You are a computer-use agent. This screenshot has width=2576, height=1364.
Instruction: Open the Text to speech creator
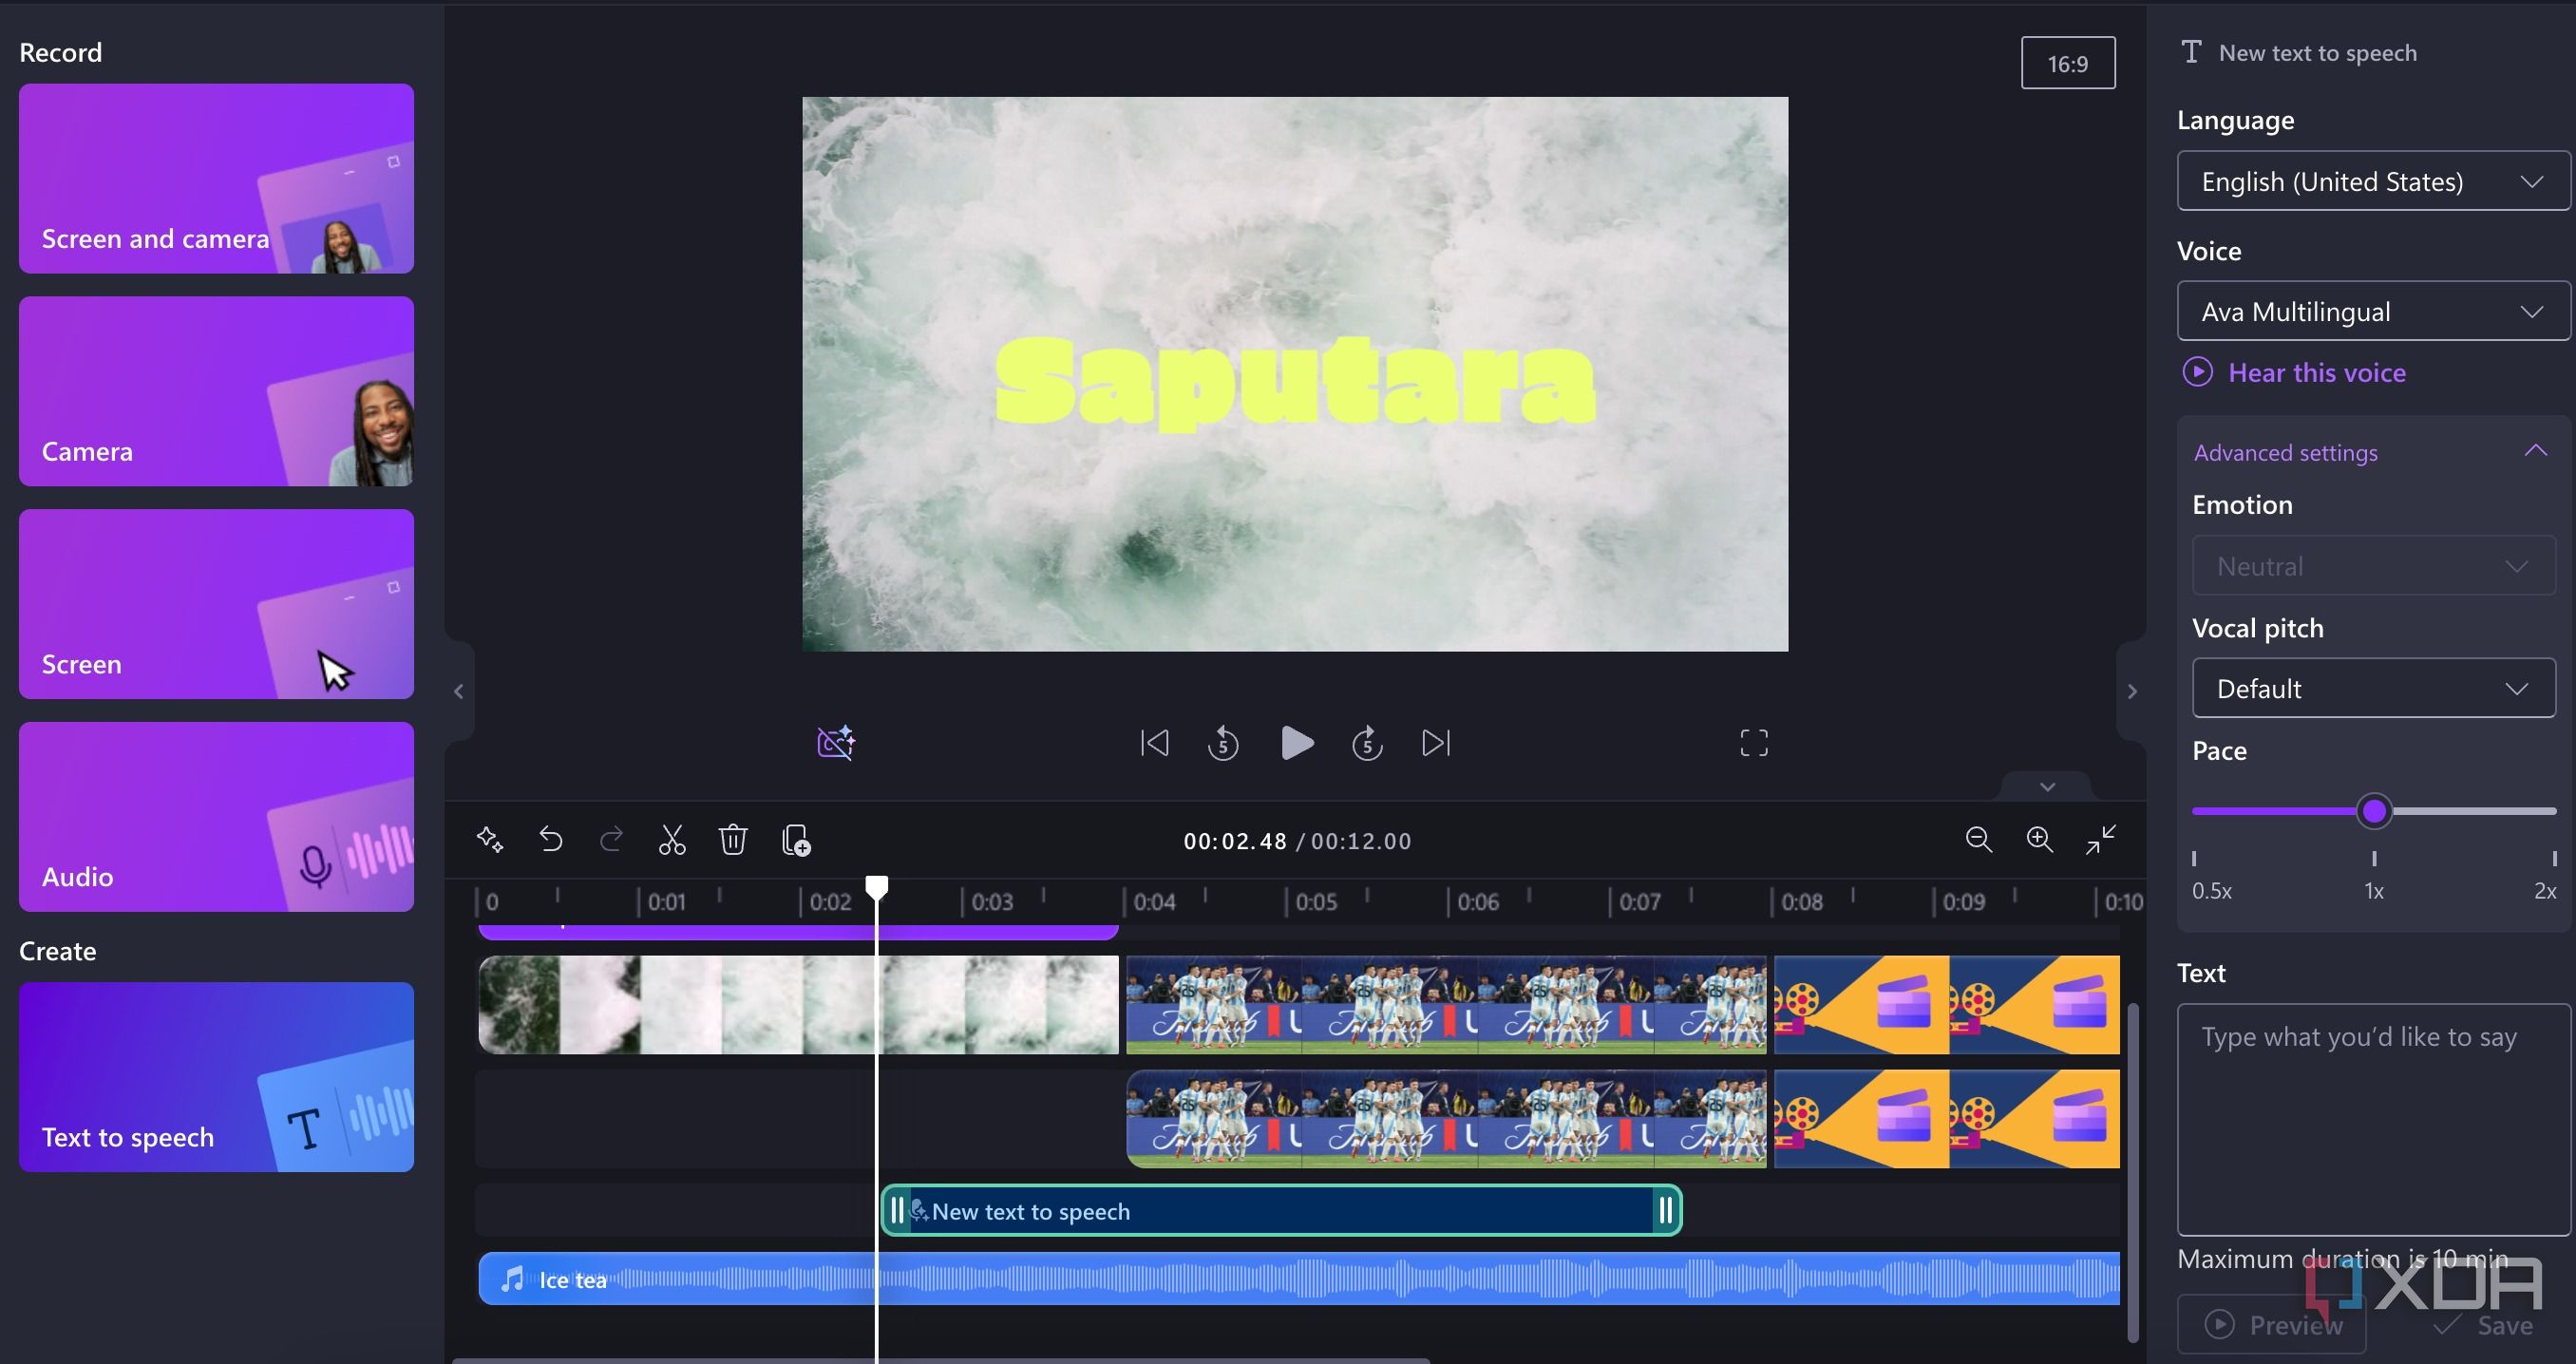[x=215, y=1078]
